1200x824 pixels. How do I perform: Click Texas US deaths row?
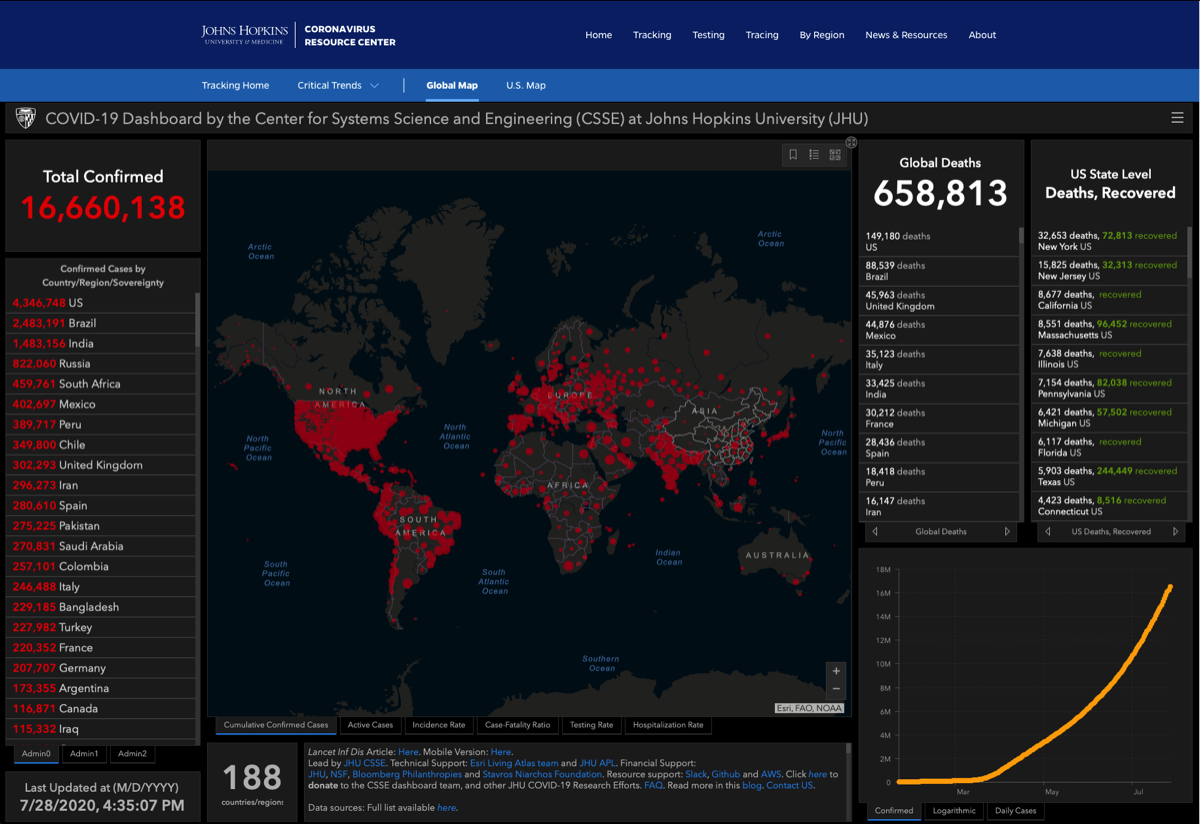tap(1108, 476)
